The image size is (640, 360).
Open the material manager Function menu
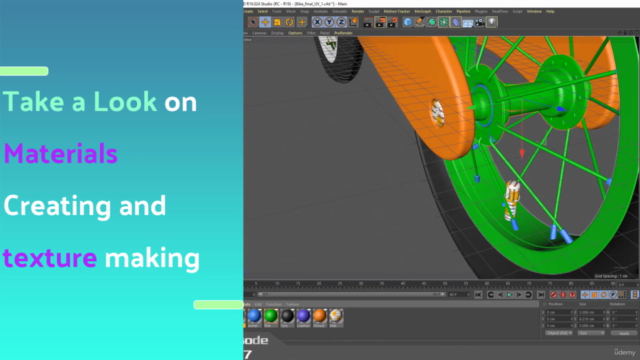pyautogui.click(x=273, y=304)
